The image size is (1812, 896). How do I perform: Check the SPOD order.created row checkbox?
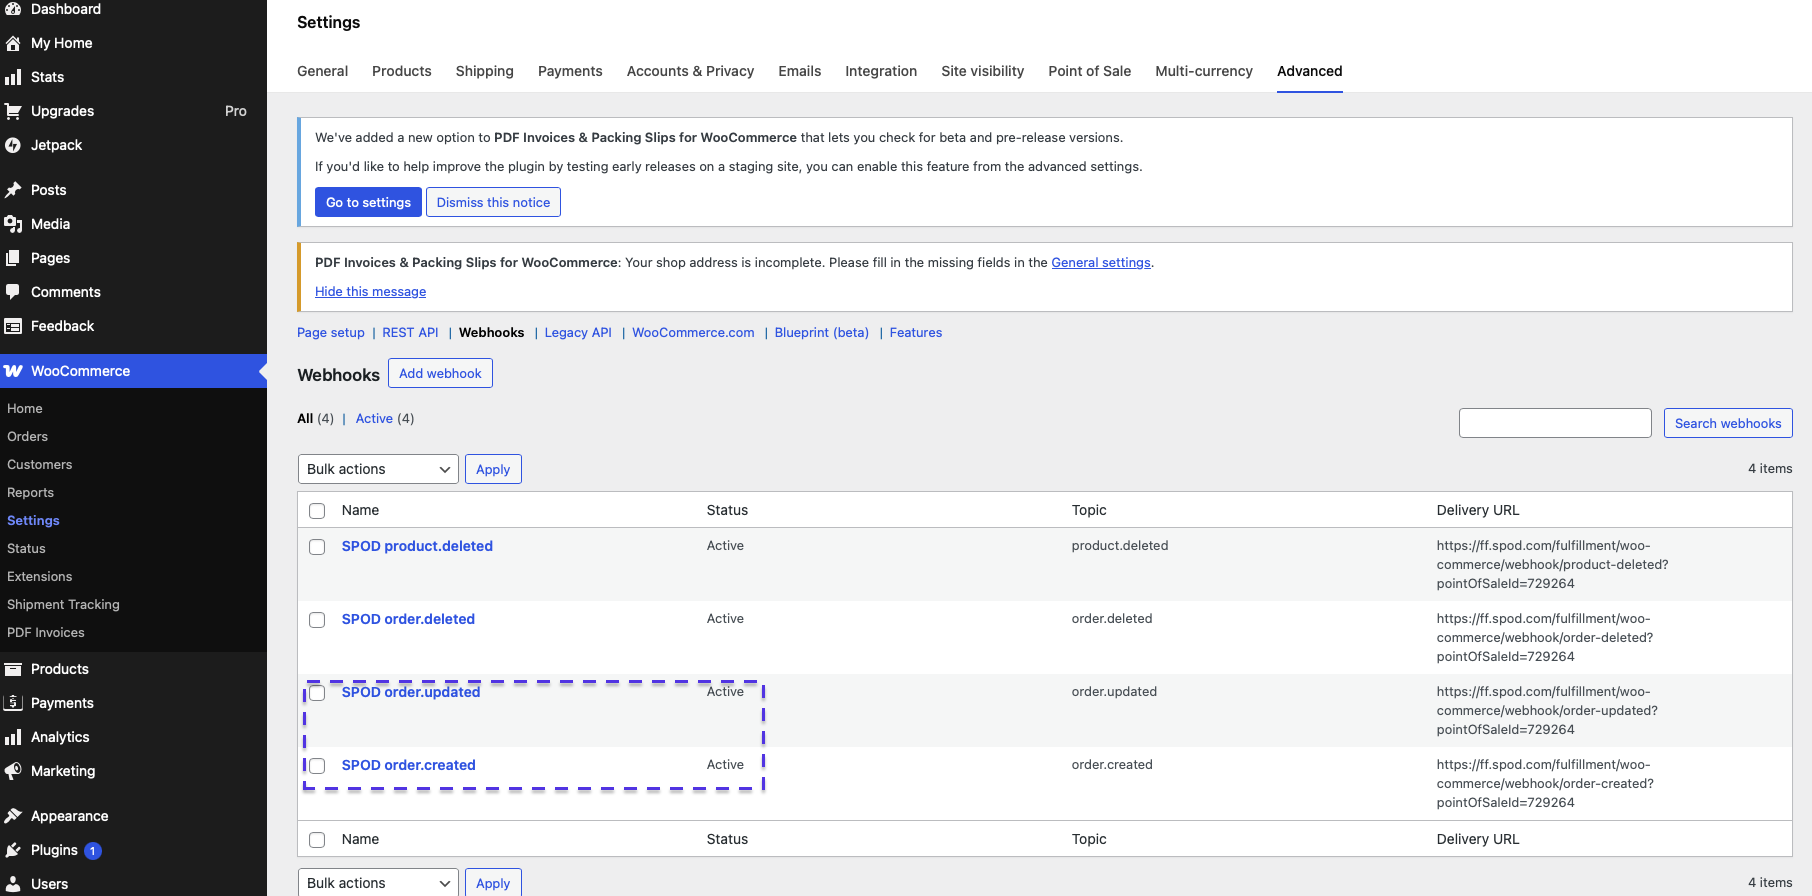click(317, 766)
